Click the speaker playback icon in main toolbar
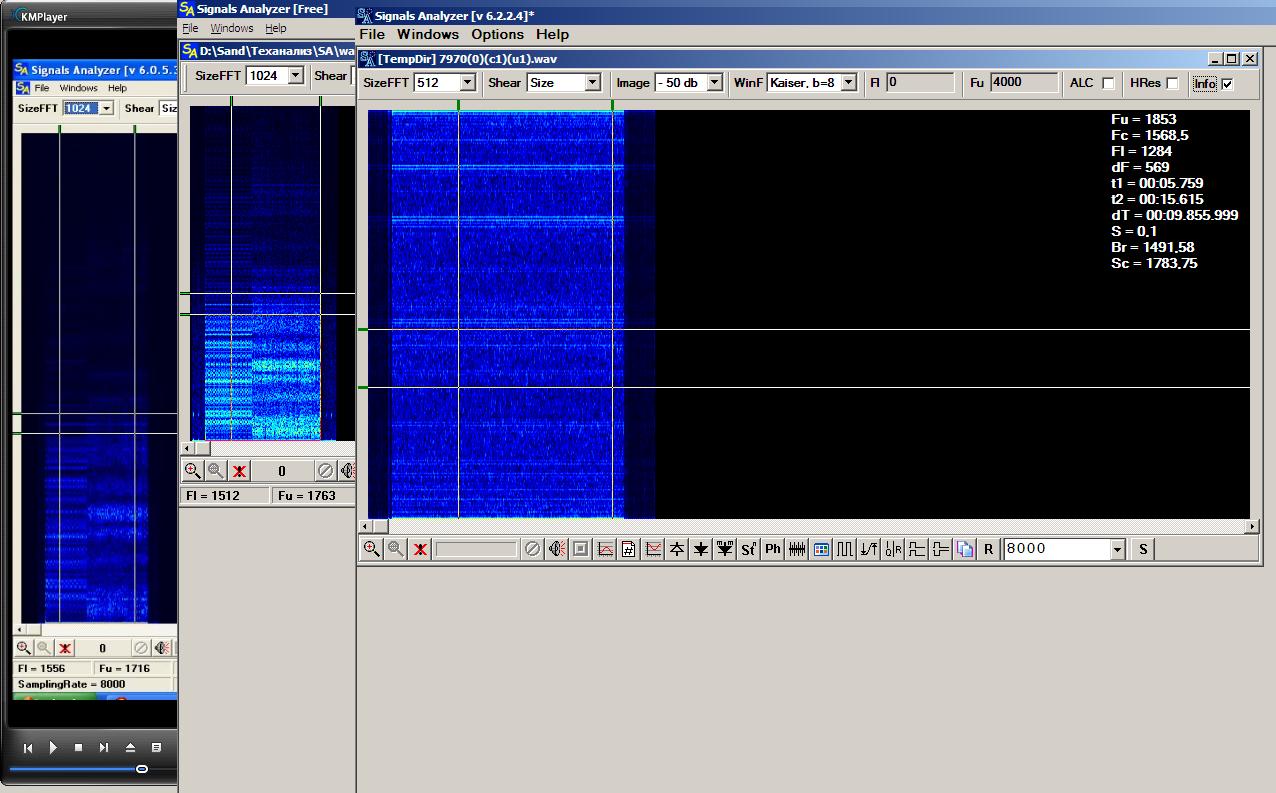 (556, 549)
